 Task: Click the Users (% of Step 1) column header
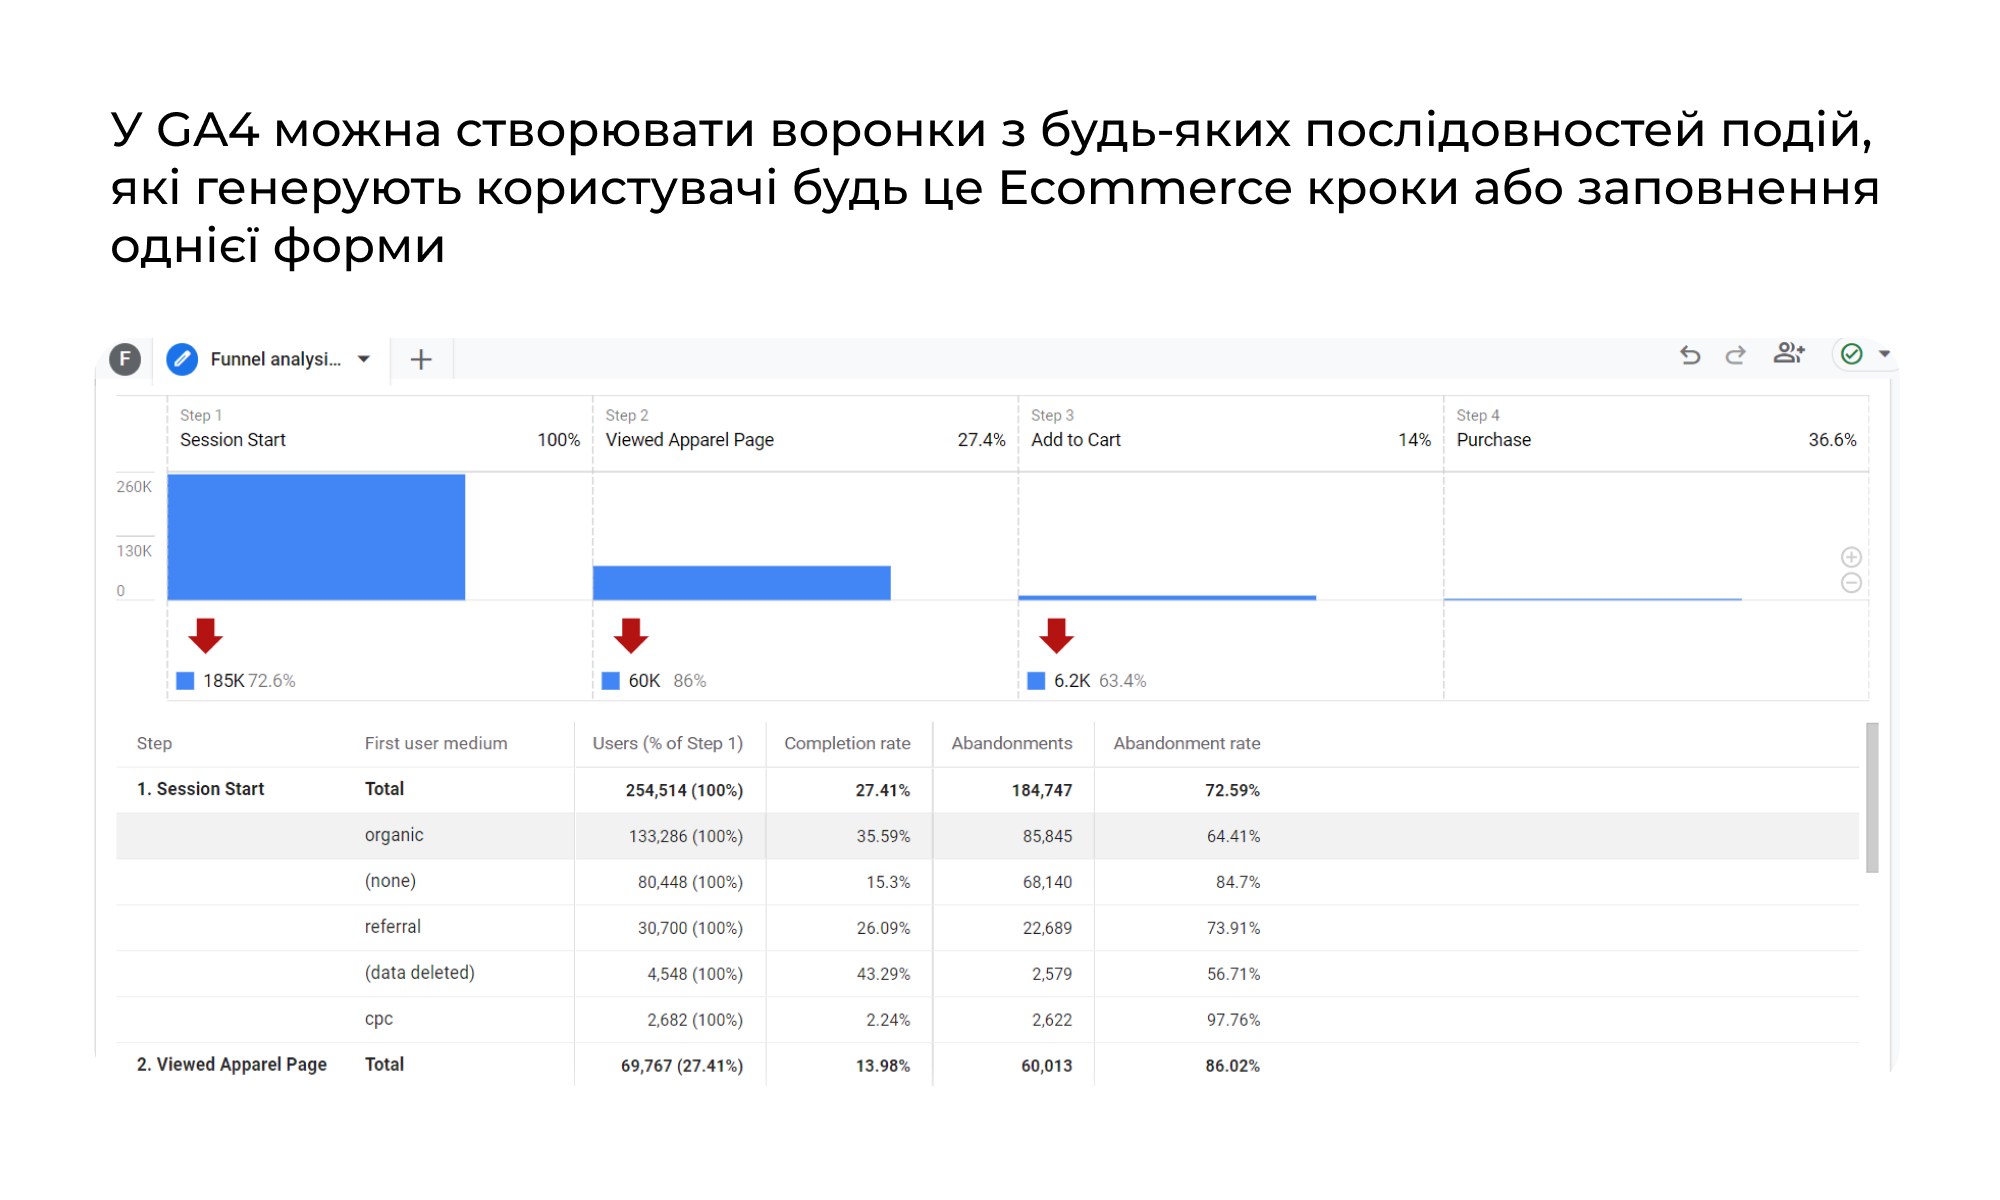point(668,743)
